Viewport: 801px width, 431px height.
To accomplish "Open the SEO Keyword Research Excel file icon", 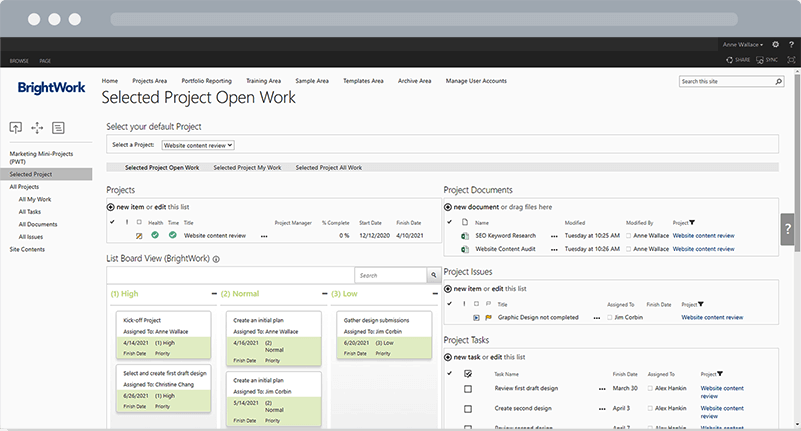I will (x=465, y=235).
